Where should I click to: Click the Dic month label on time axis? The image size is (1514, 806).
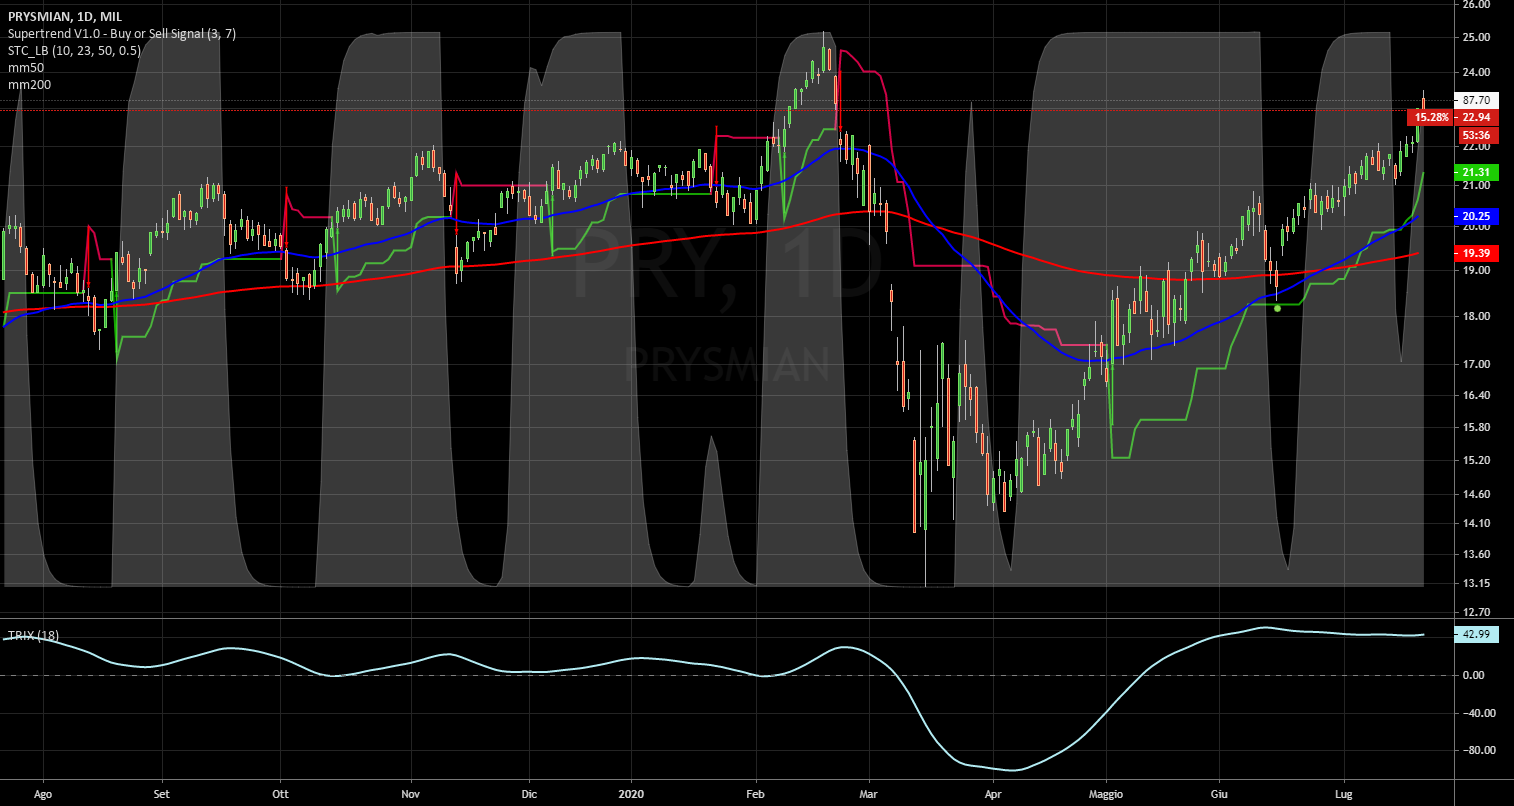click(529, 795)
